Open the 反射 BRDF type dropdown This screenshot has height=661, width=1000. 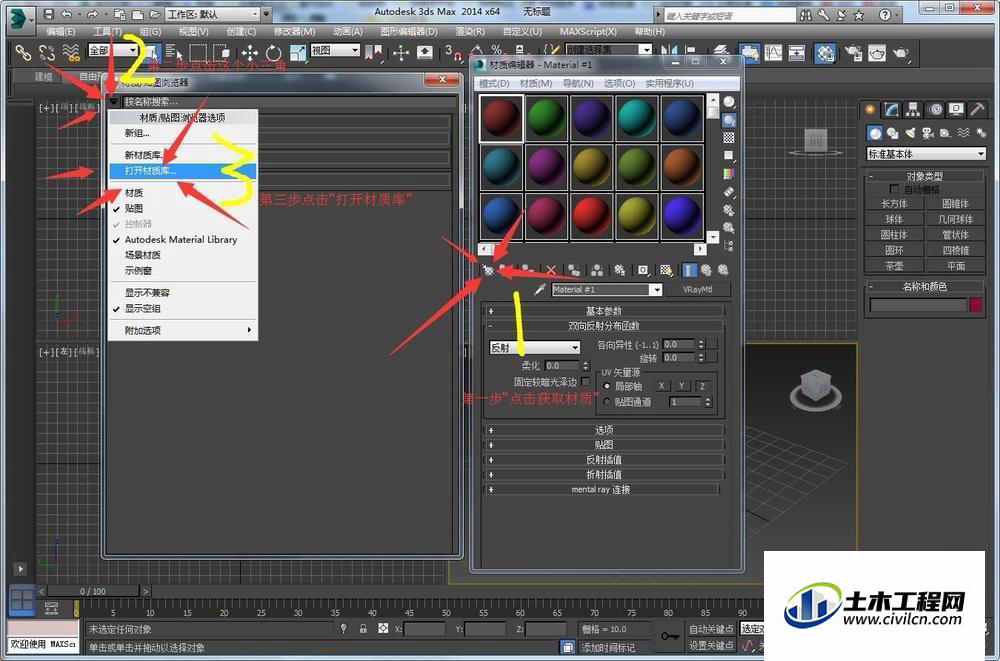pos(534,348)
